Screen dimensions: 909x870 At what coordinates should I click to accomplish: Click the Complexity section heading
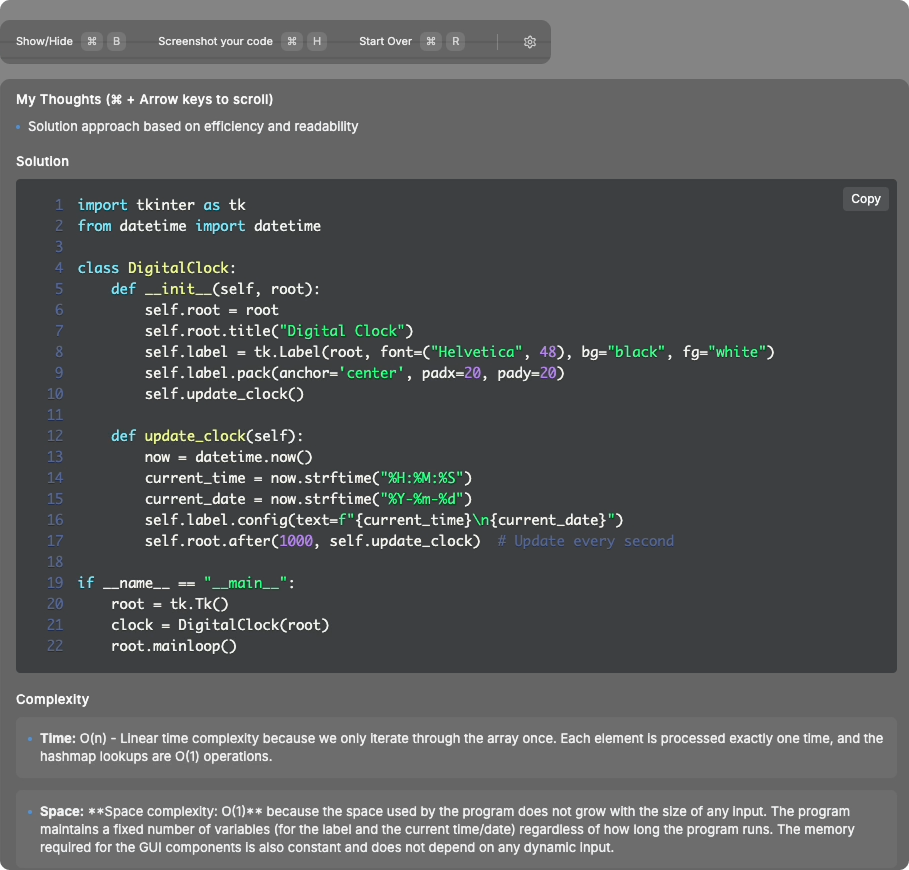point(52,699)
